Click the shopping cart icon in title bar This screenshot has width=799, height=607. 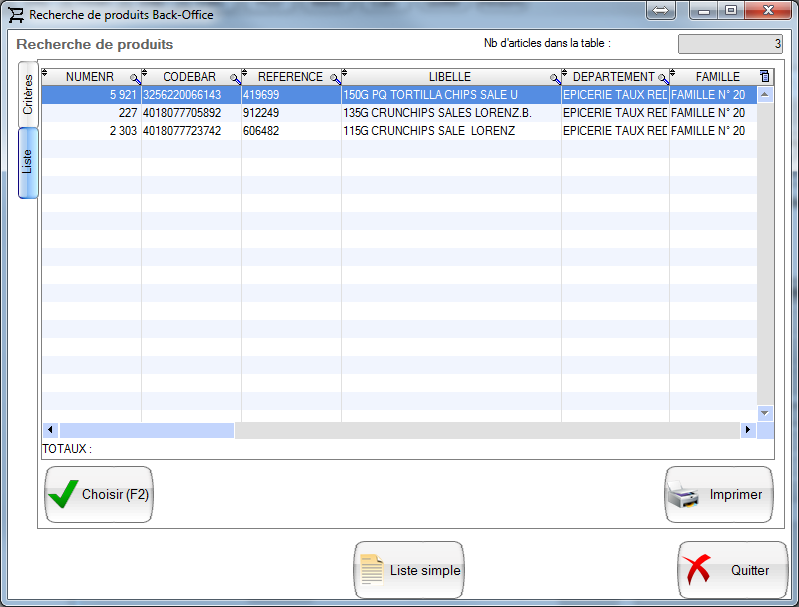click(x=16, y=15)
